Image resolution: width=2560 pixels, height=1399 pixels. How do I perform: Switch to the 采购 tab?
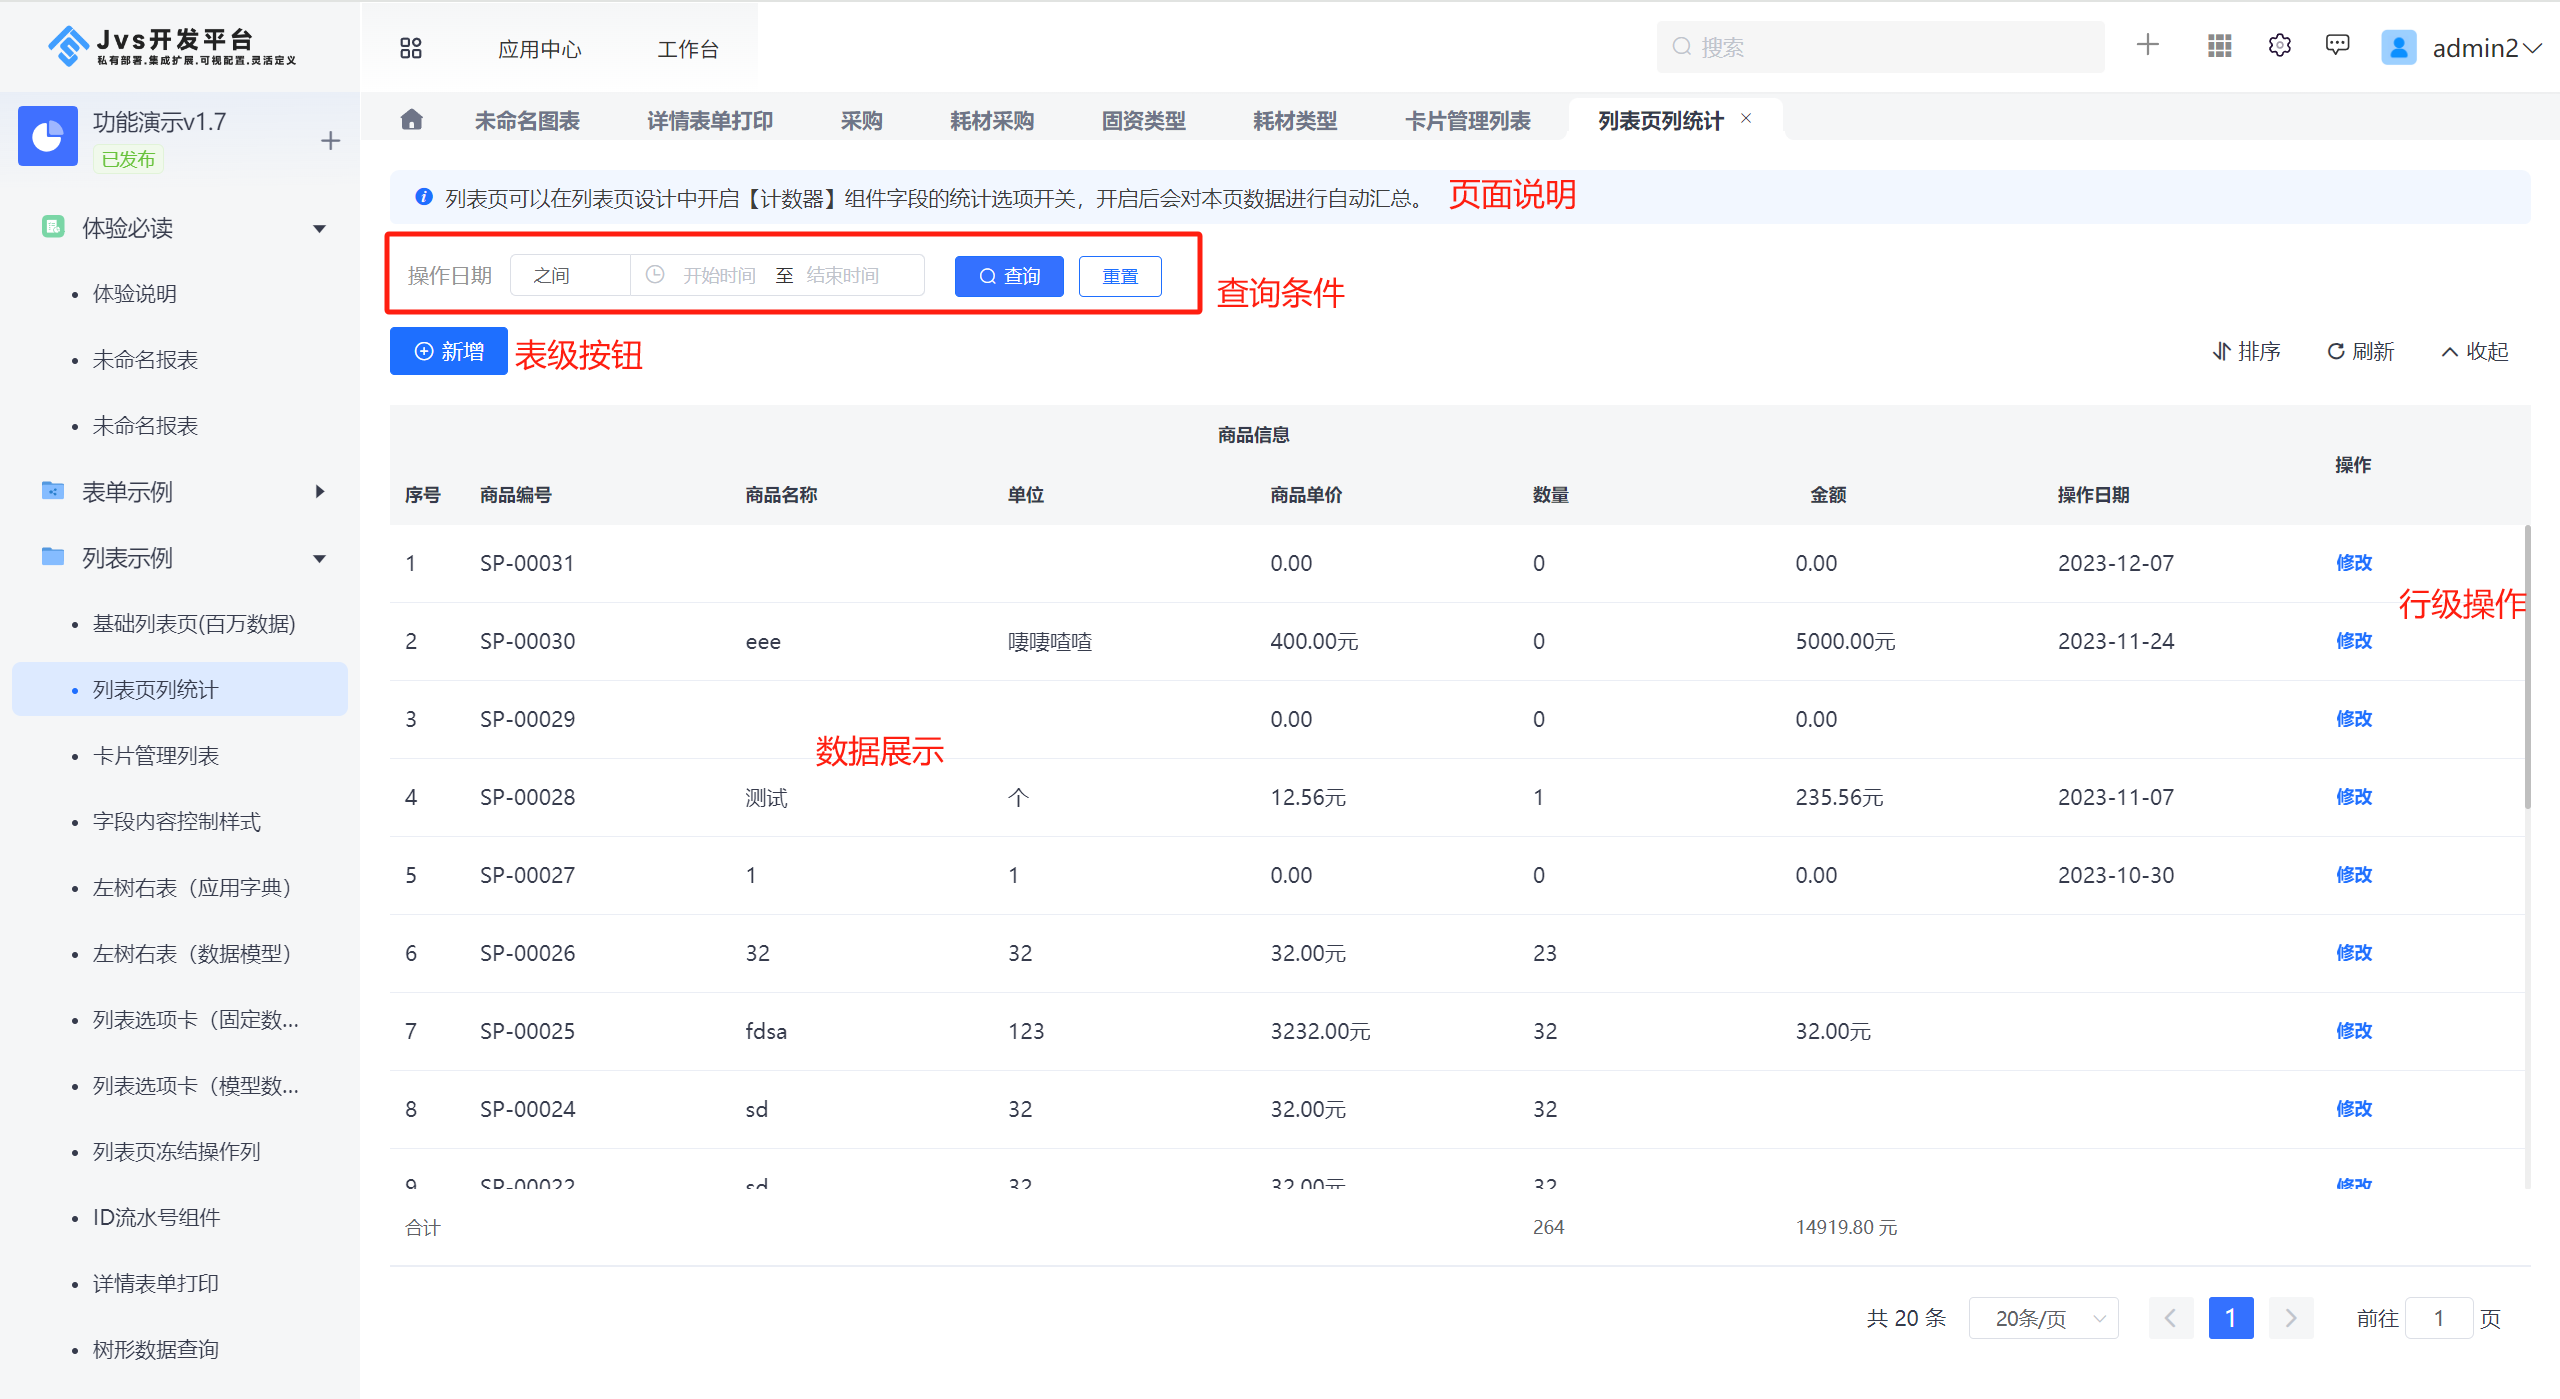point(861,119)
